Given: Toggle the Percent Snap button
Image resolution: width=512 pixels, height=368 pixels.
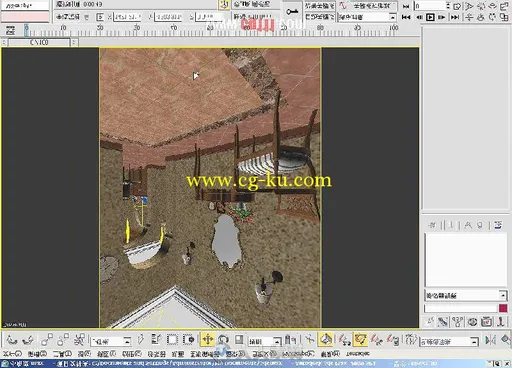Looking at the screenshot, I should (x=377, y=340).
